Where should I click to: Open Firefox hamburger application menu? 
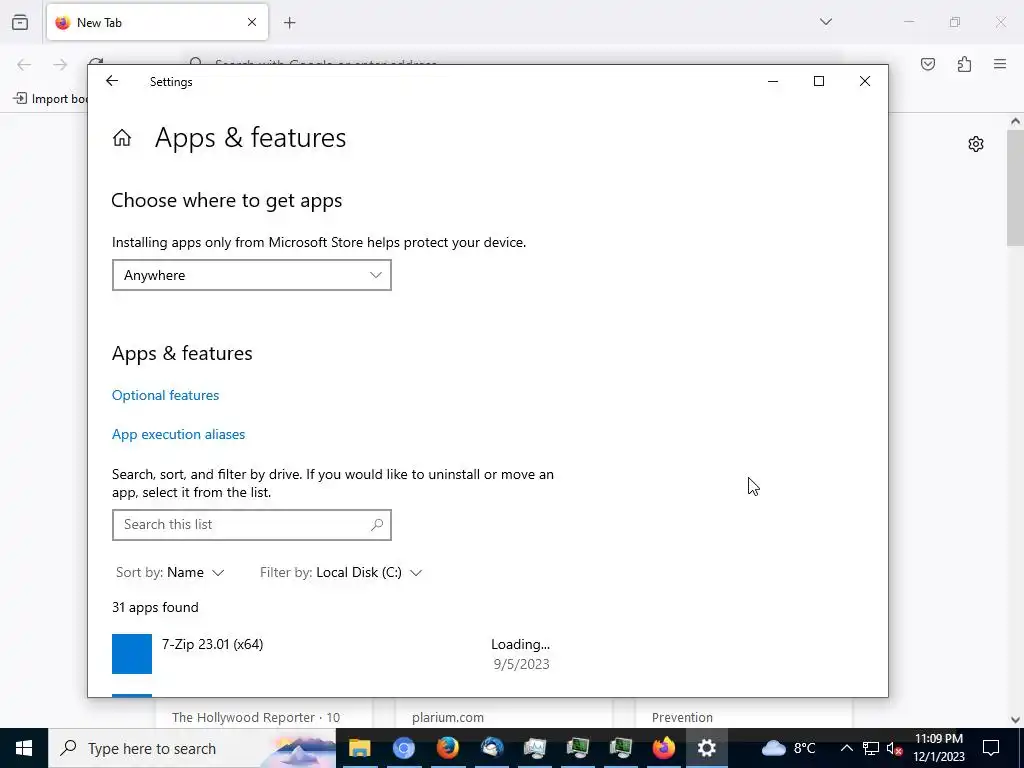tap(1000, 64)
